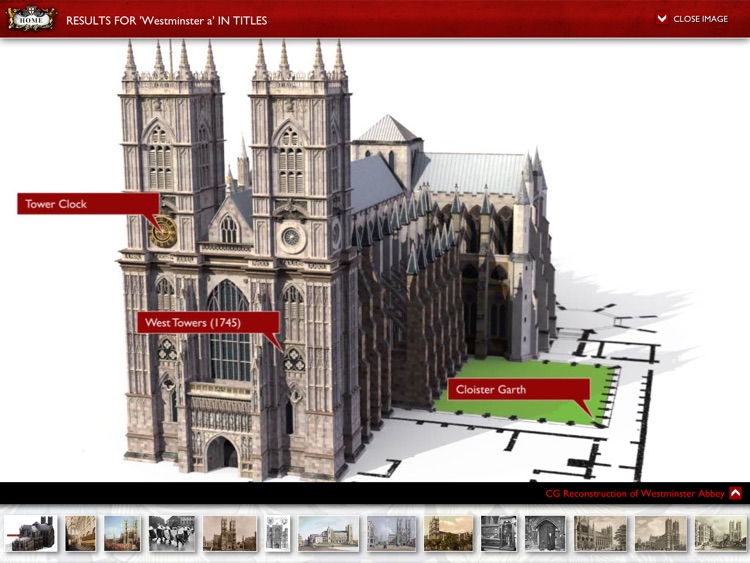Click results header 'Westminster a' IN TITLES
This screenshot has height=563, width=750.
point(166,21)
